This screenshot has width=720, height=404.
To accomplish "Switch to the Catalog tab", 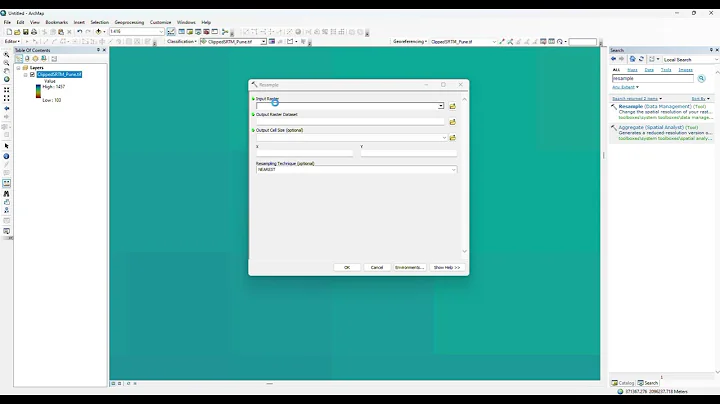I will pyautogui.click(x=623, y=383).
